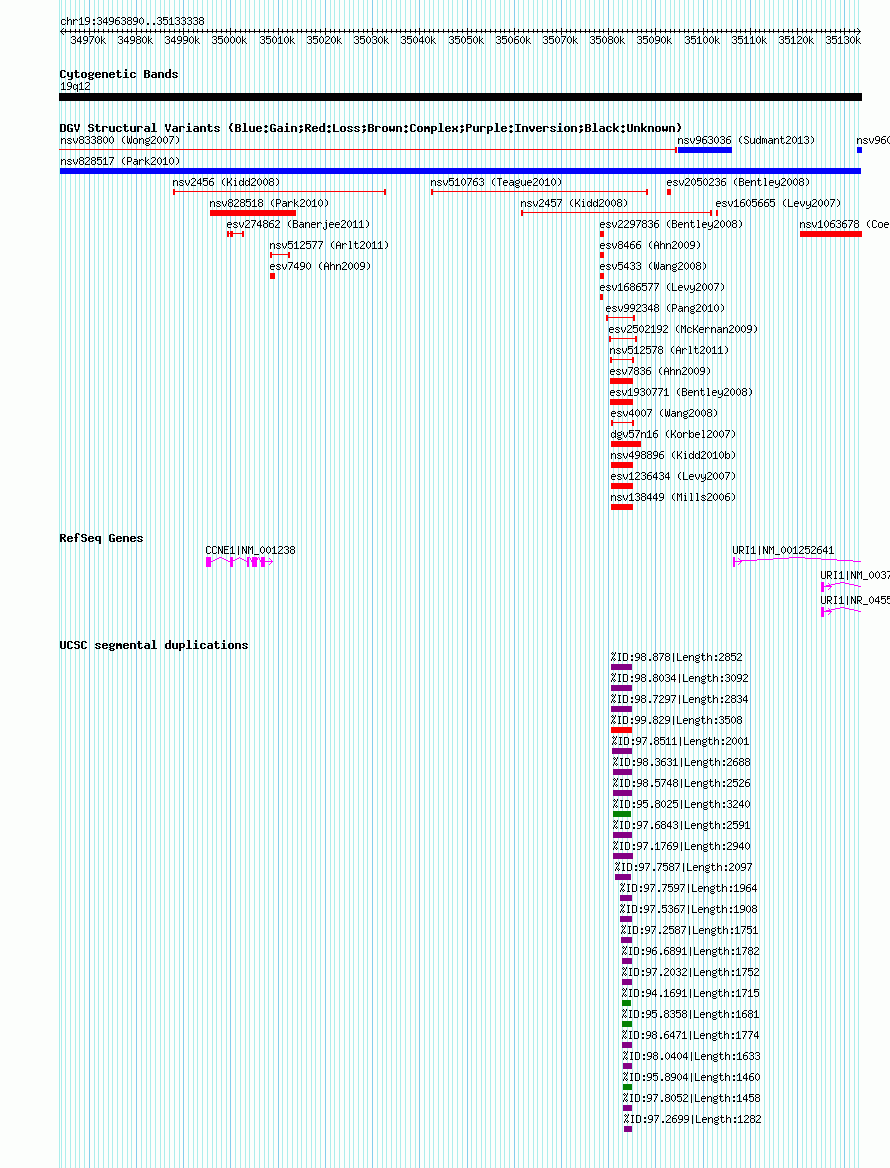Click the black 19q12 cytogenetic band bar

(x=460, y=97)
